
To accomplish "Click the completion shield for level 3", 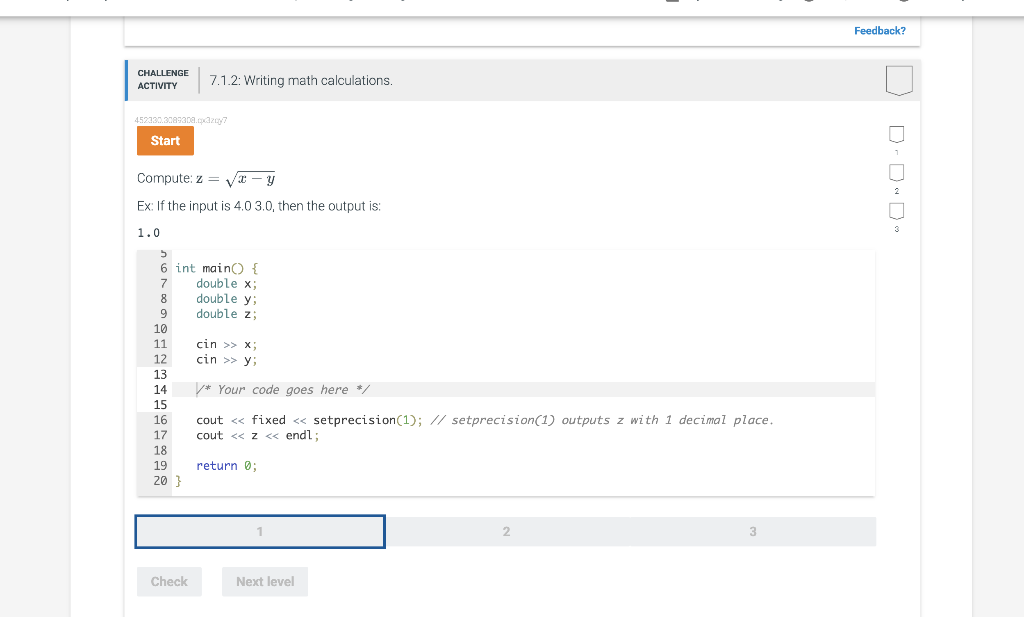I will coord(895,210).
